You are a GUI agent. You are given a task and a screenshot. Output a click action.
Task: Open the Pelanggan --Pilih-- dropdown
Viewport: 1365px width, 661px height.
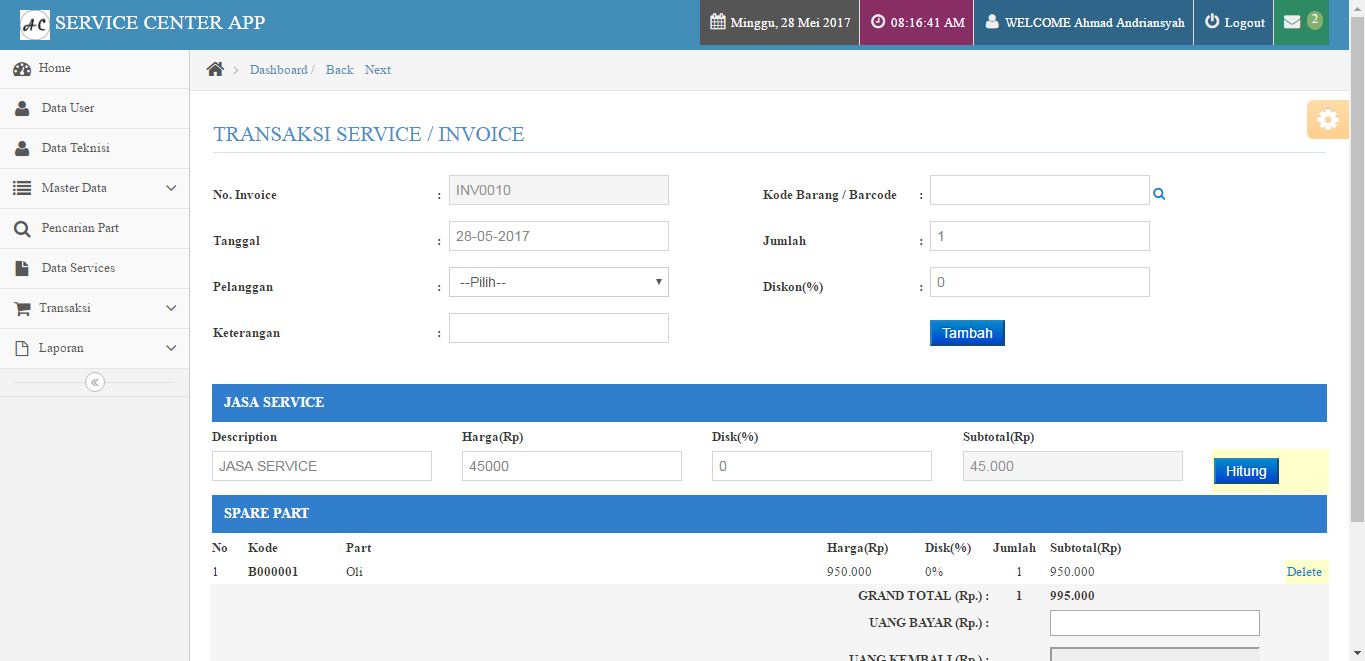click(558, 282)
